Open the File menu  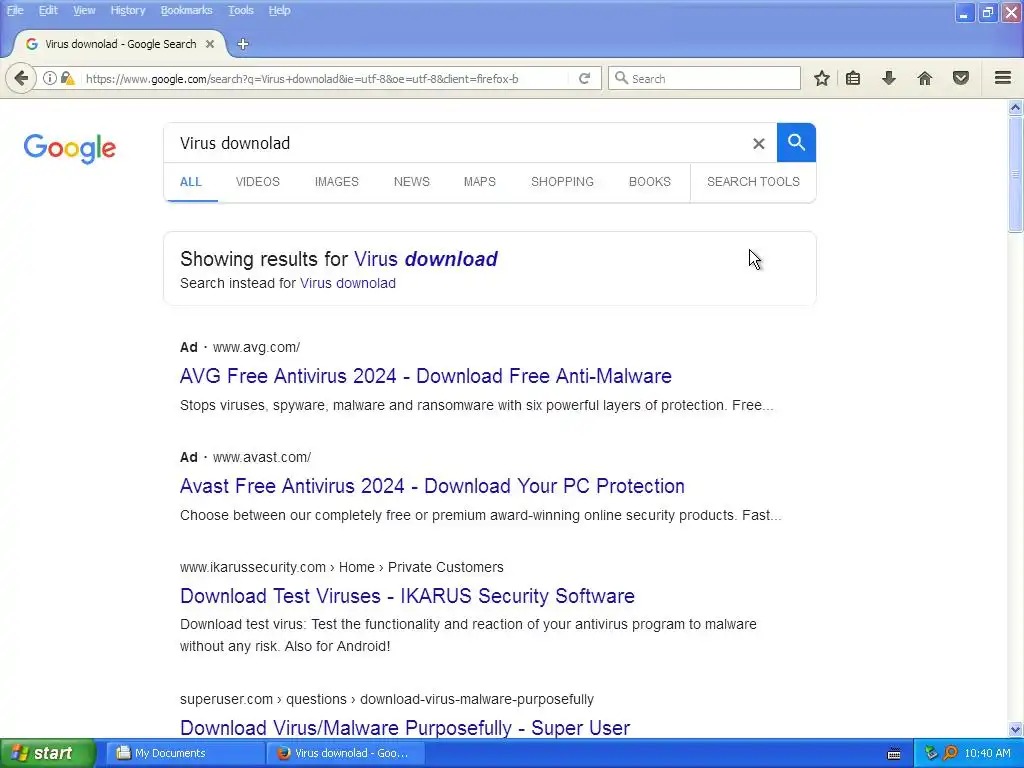click(15, 10)
